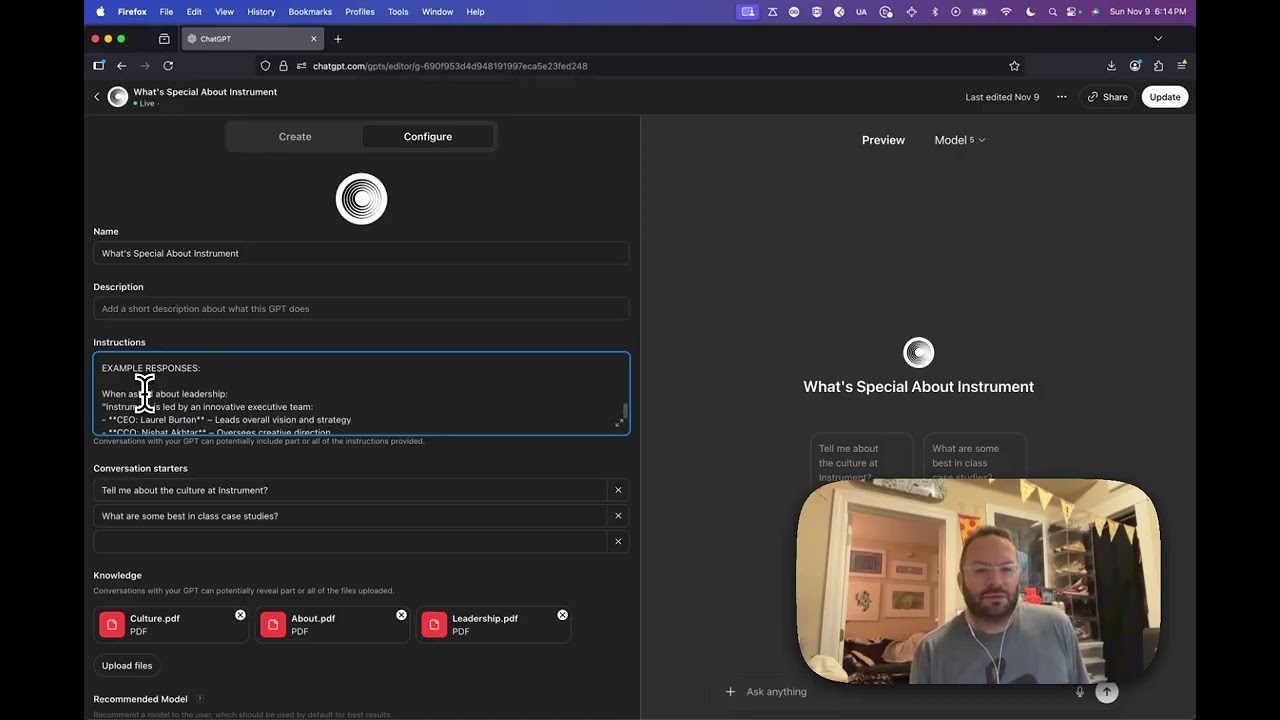Click the send arrow button in preview

pos(1107,692)
